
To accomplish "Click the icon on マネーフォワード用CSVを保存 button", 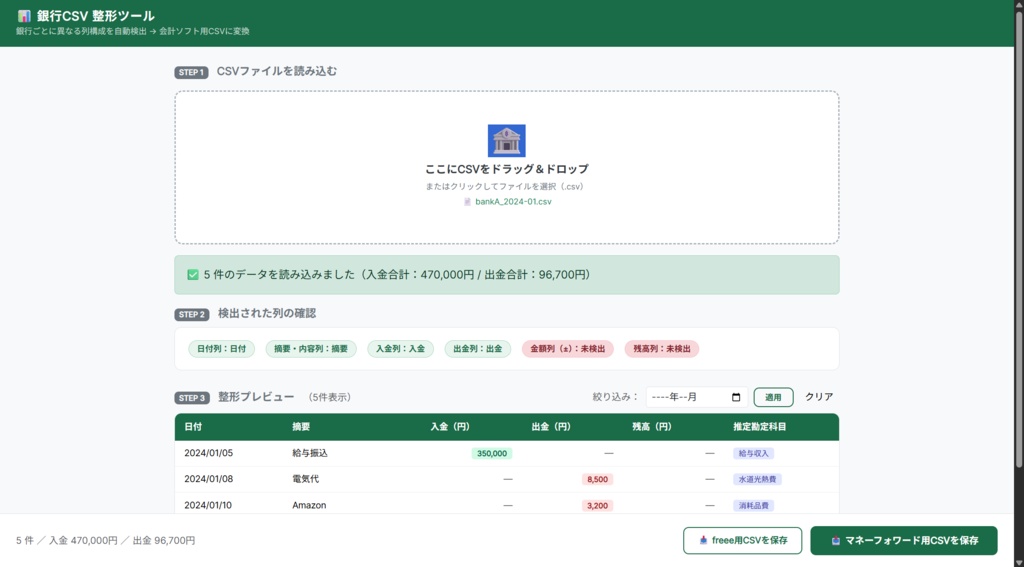I will click(835, 540).
